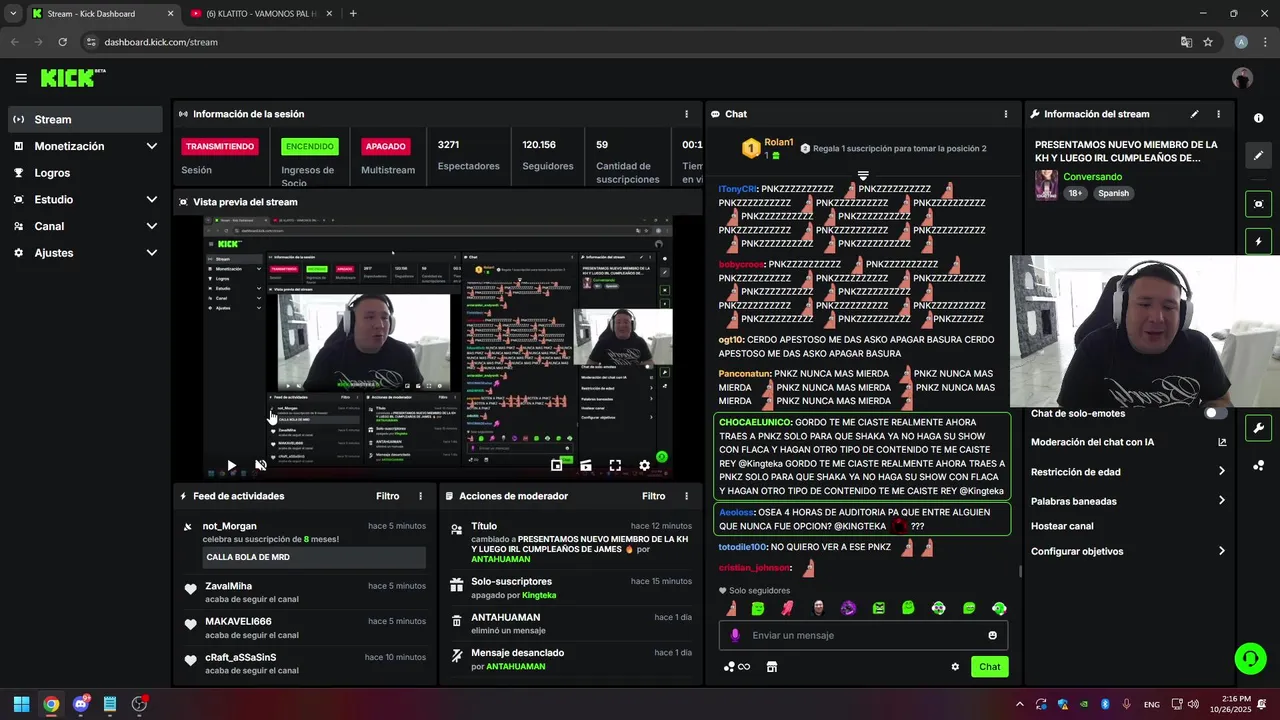Expand the Monetización sidebar section
Image resolution: width=1280 pixels, height=720 pixels.
pos(151,146)
